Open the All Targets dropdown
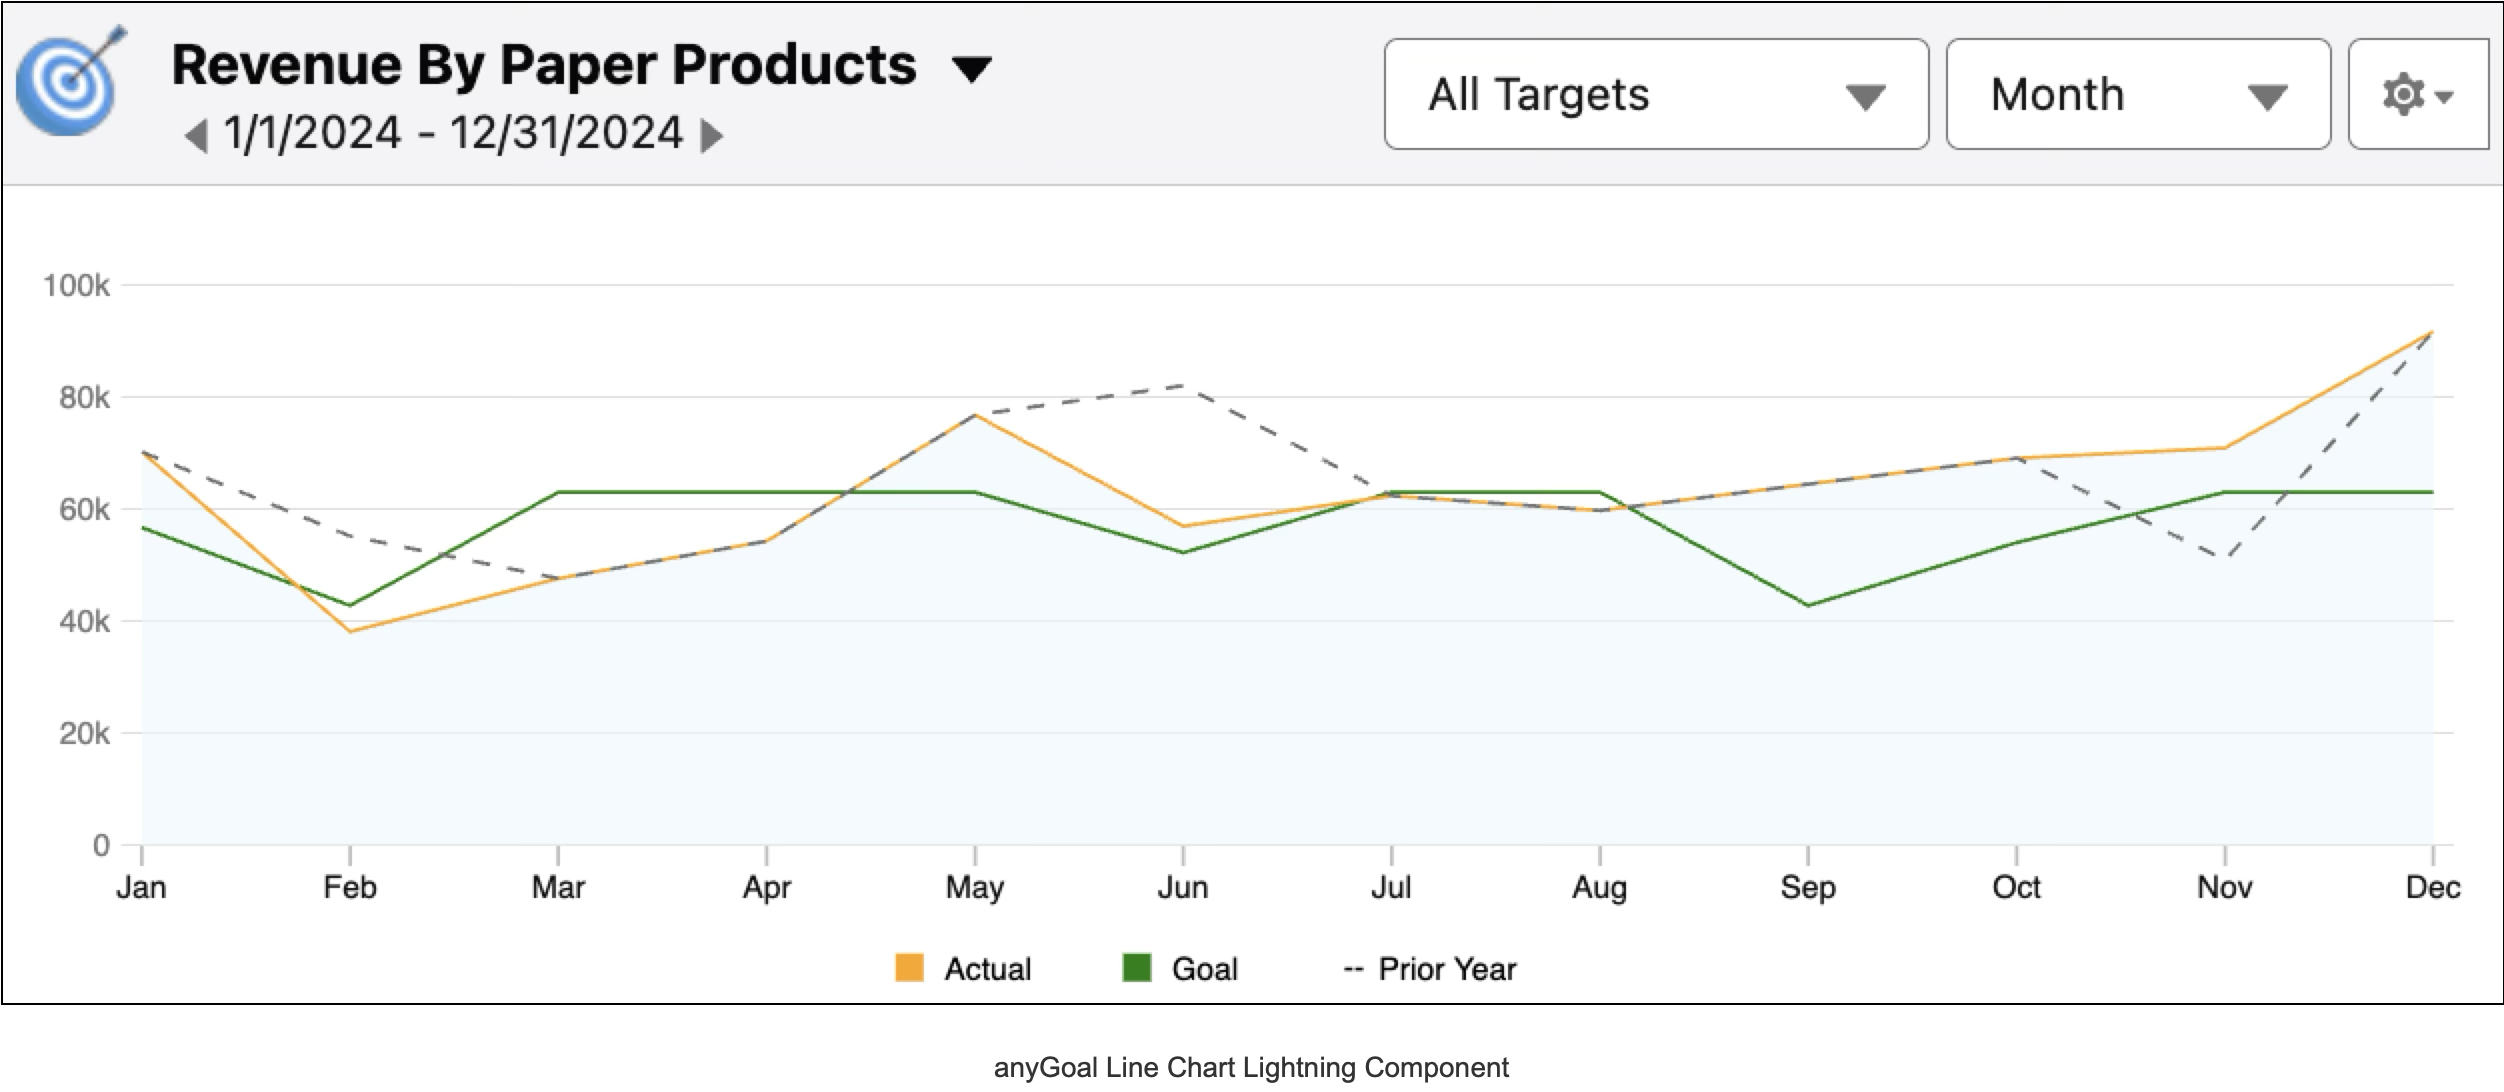This screenshot has height=1092, width=2504. tap(1656, 95)
